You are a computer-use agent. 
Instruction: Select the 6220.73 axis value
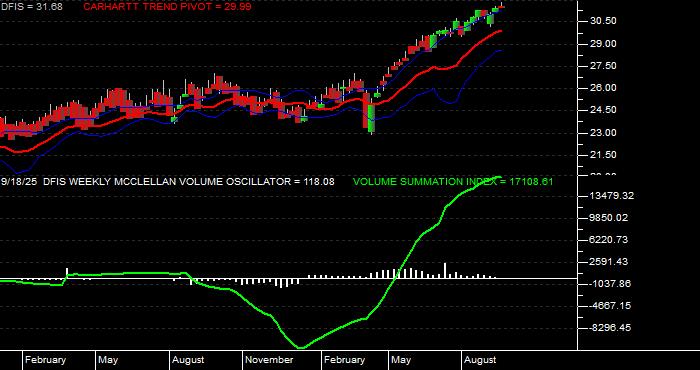609,240
